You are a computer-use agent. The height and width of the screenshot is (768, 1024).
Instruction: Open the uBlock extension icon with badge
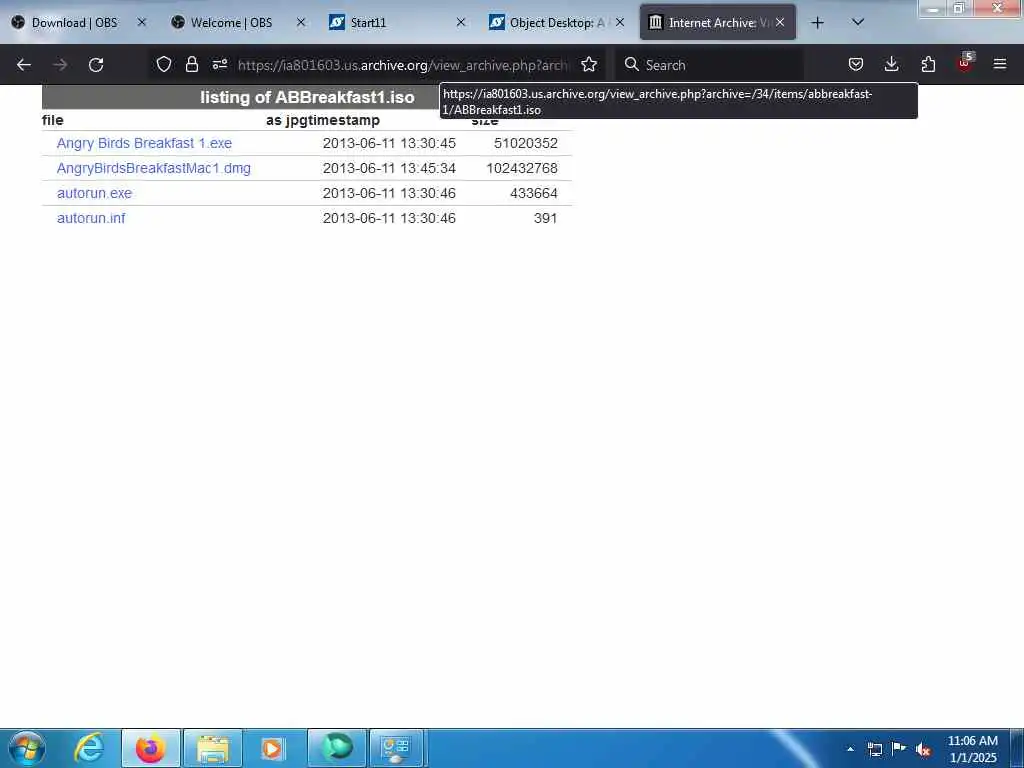point(965,63)
